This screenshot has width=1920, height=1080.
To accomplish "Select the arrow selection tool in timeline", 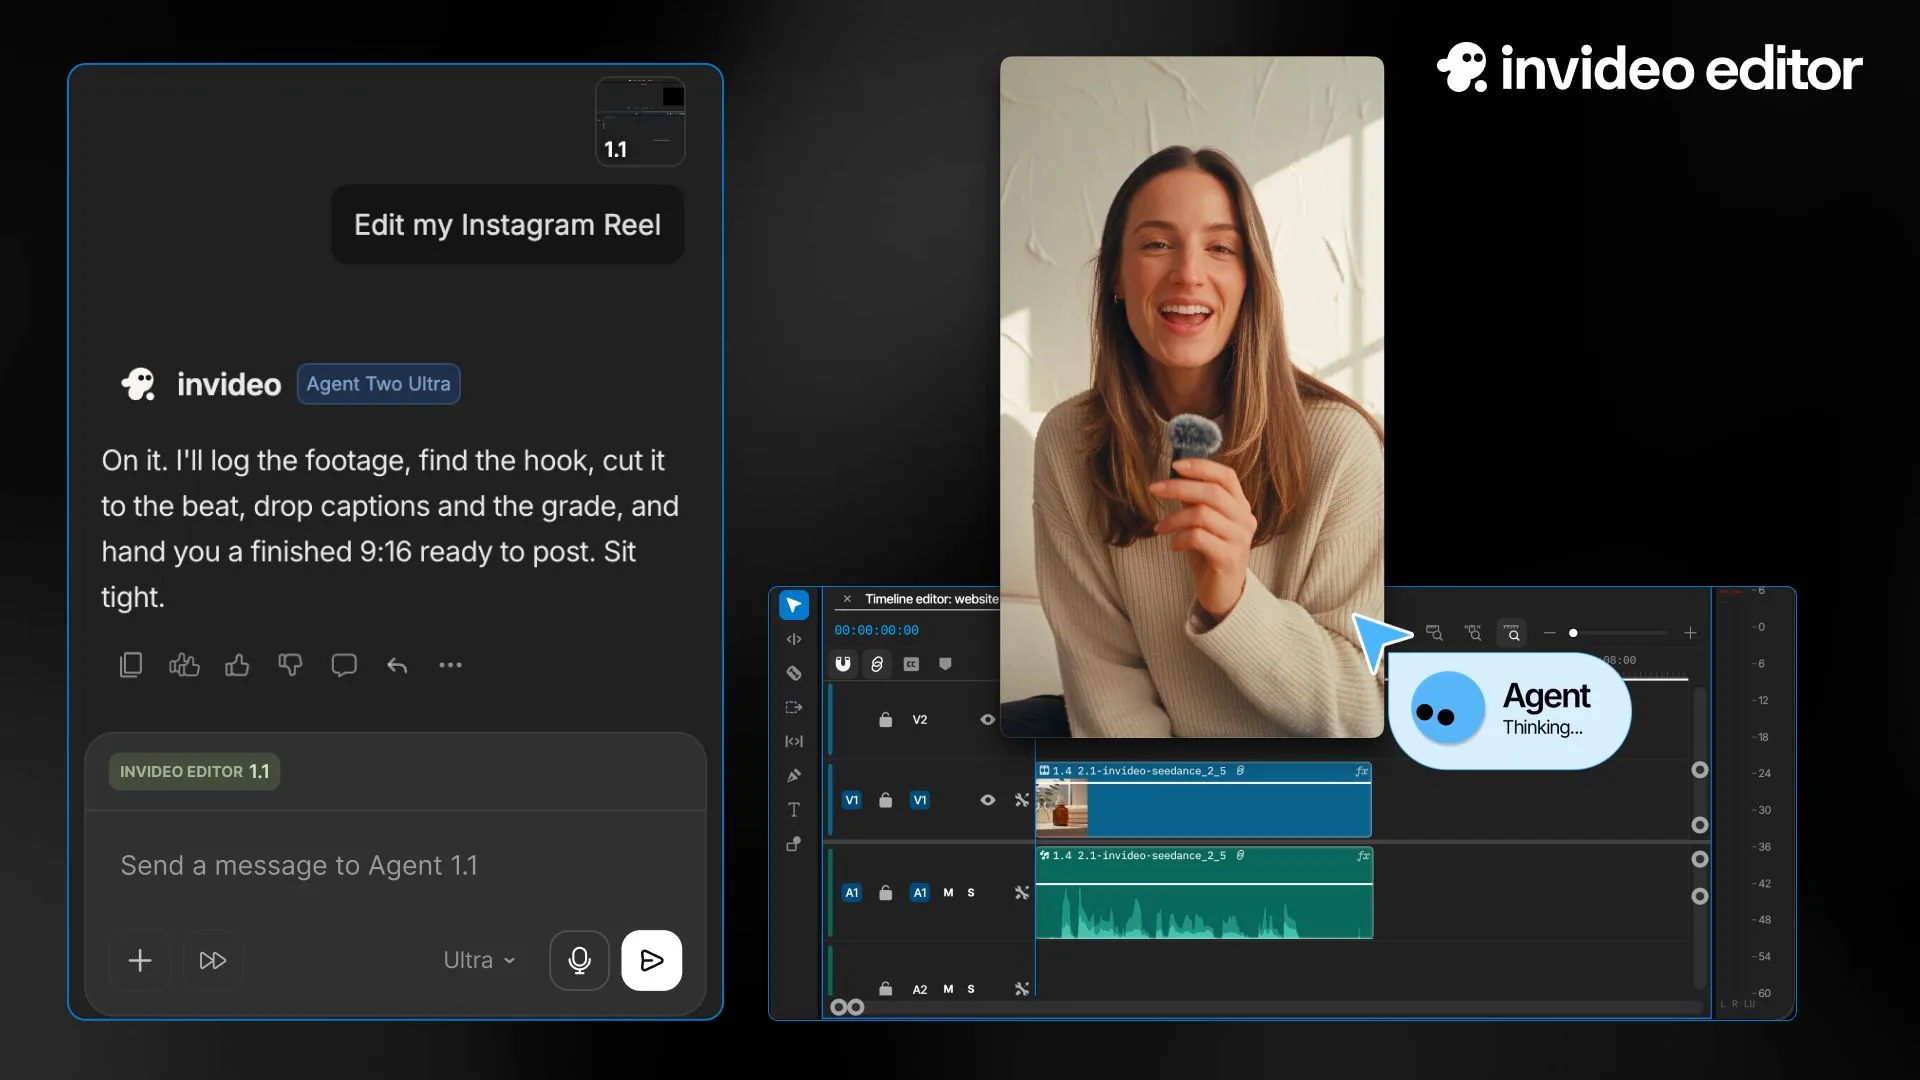I will [x=794, y=605].
